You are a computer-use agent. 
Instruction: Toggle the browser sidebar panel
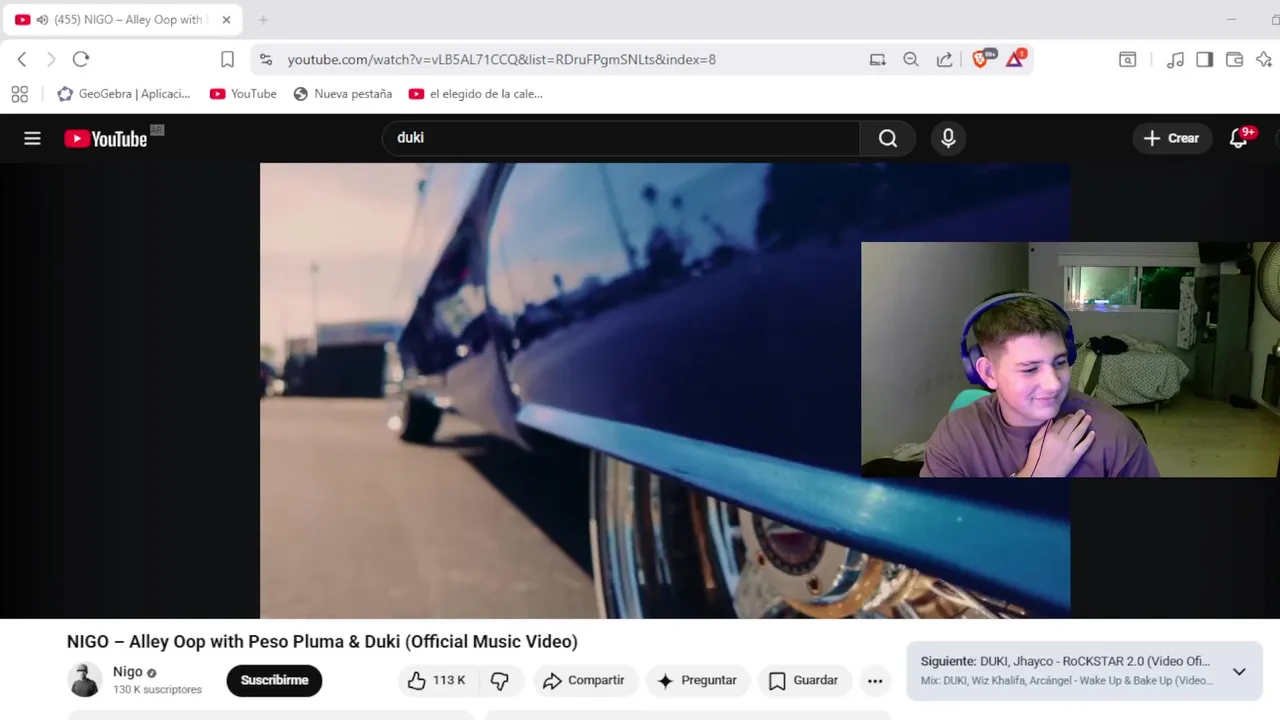click(1205, 59)
